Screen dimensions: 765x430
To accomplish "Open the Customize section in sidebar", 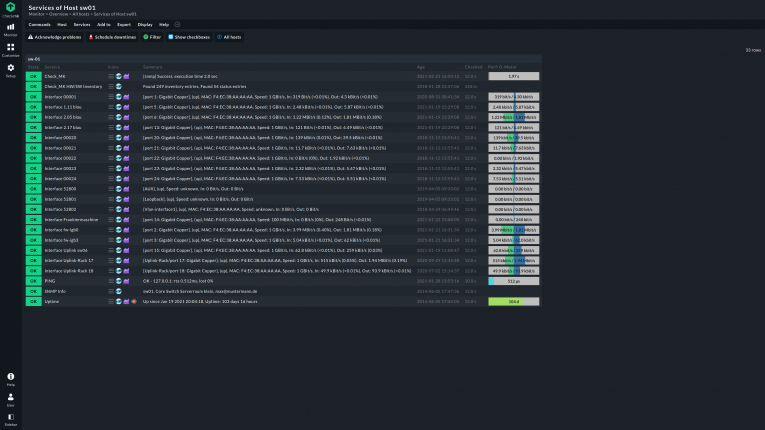I will point(10,50).
